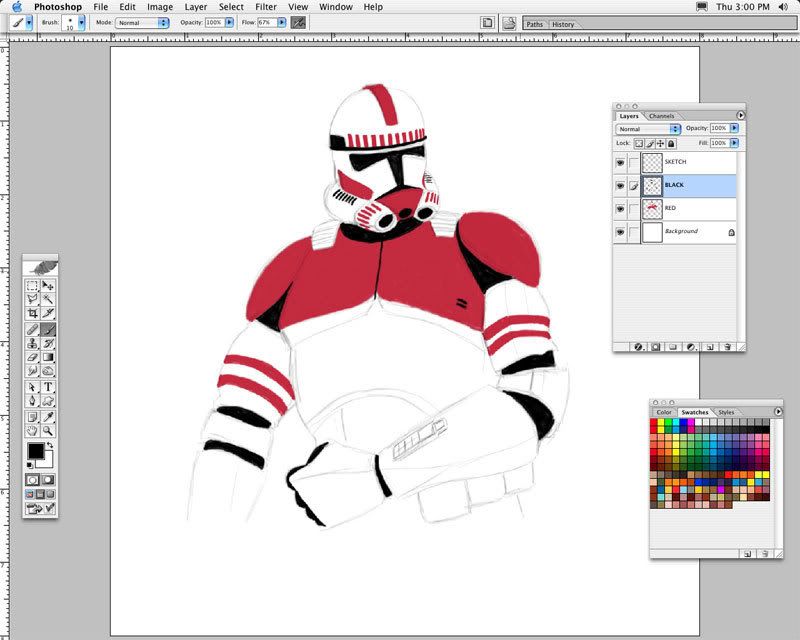Create a new layer in Layers panel
Viewport: 800px width, 640px height.
tap(710, 347)
